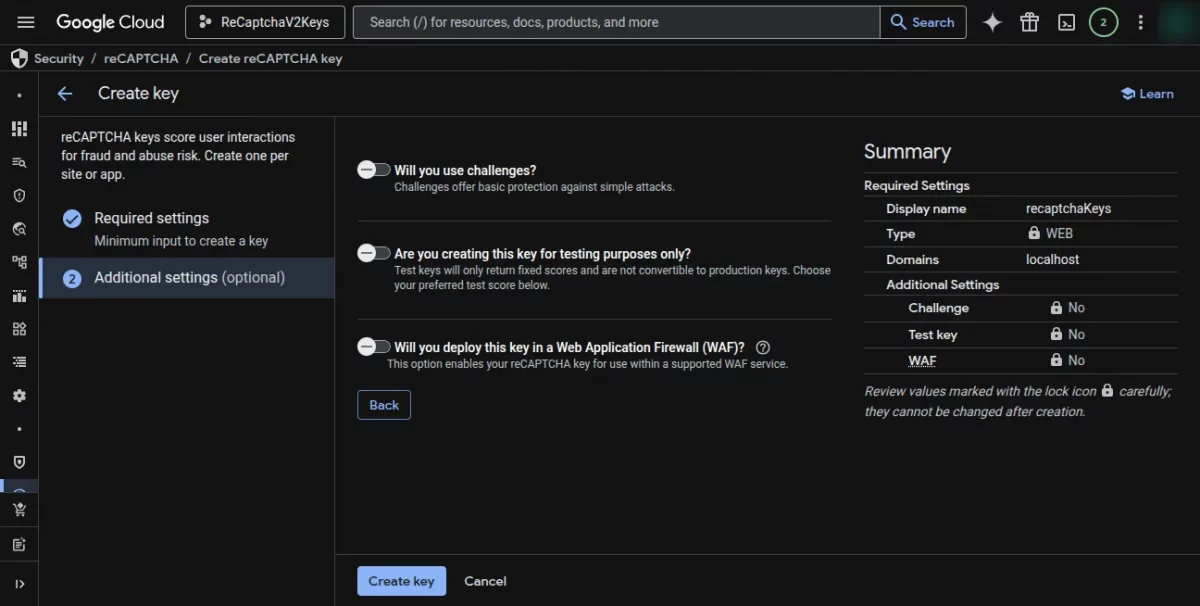Click the Back button
This screenshot has width=1200, height=606.
pos(384,405)
